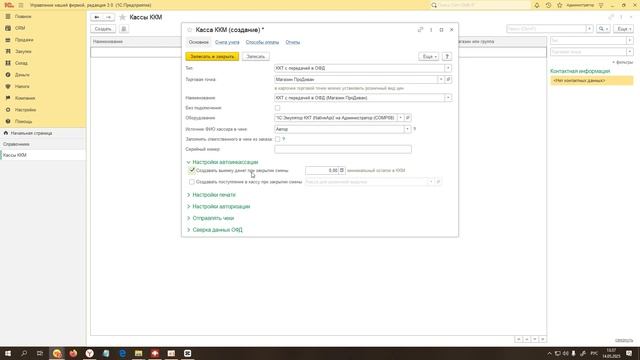Toggle Заполнить ответственного в чеке из заказа
This screenshot has width=640, height=360.
(x=278, y=139)
